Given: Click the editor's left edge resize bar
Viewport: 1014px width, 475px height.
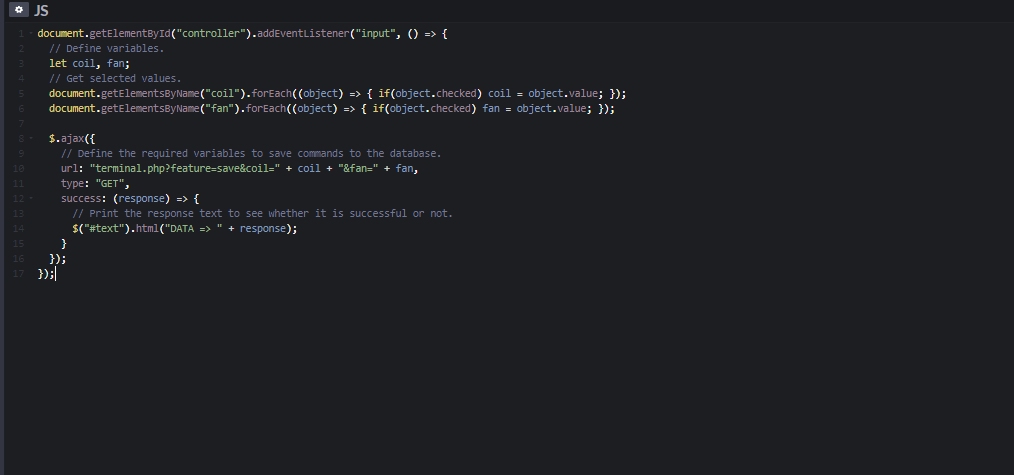Looking at the screenshot, I should (2, 240).
